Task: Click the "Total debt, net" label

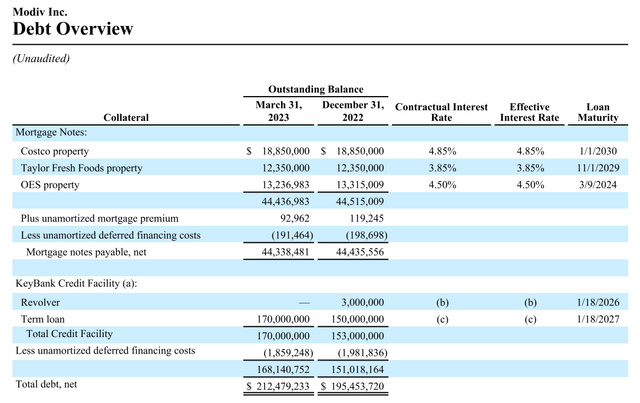Action: point(46,384)
